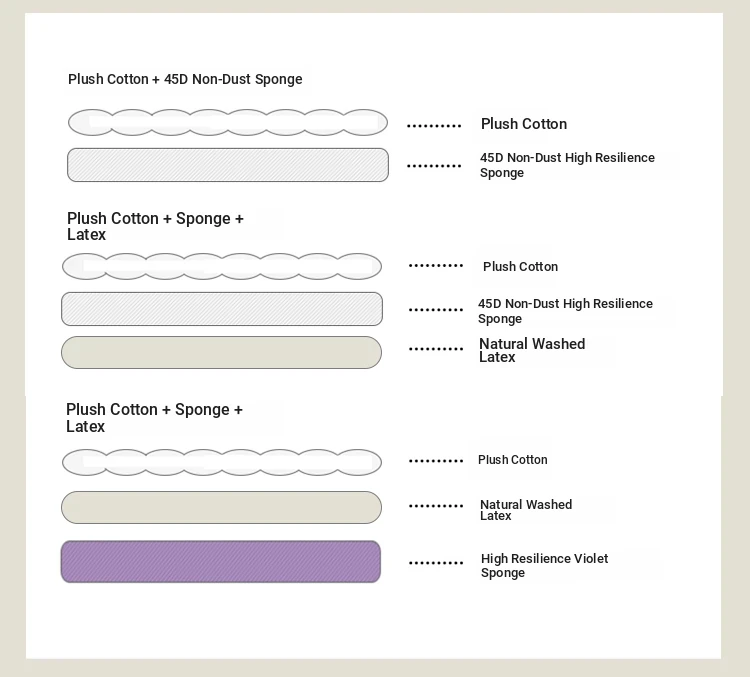Click the purple violet sponge bar
This screenshot has height=677, width=750.
221,562
